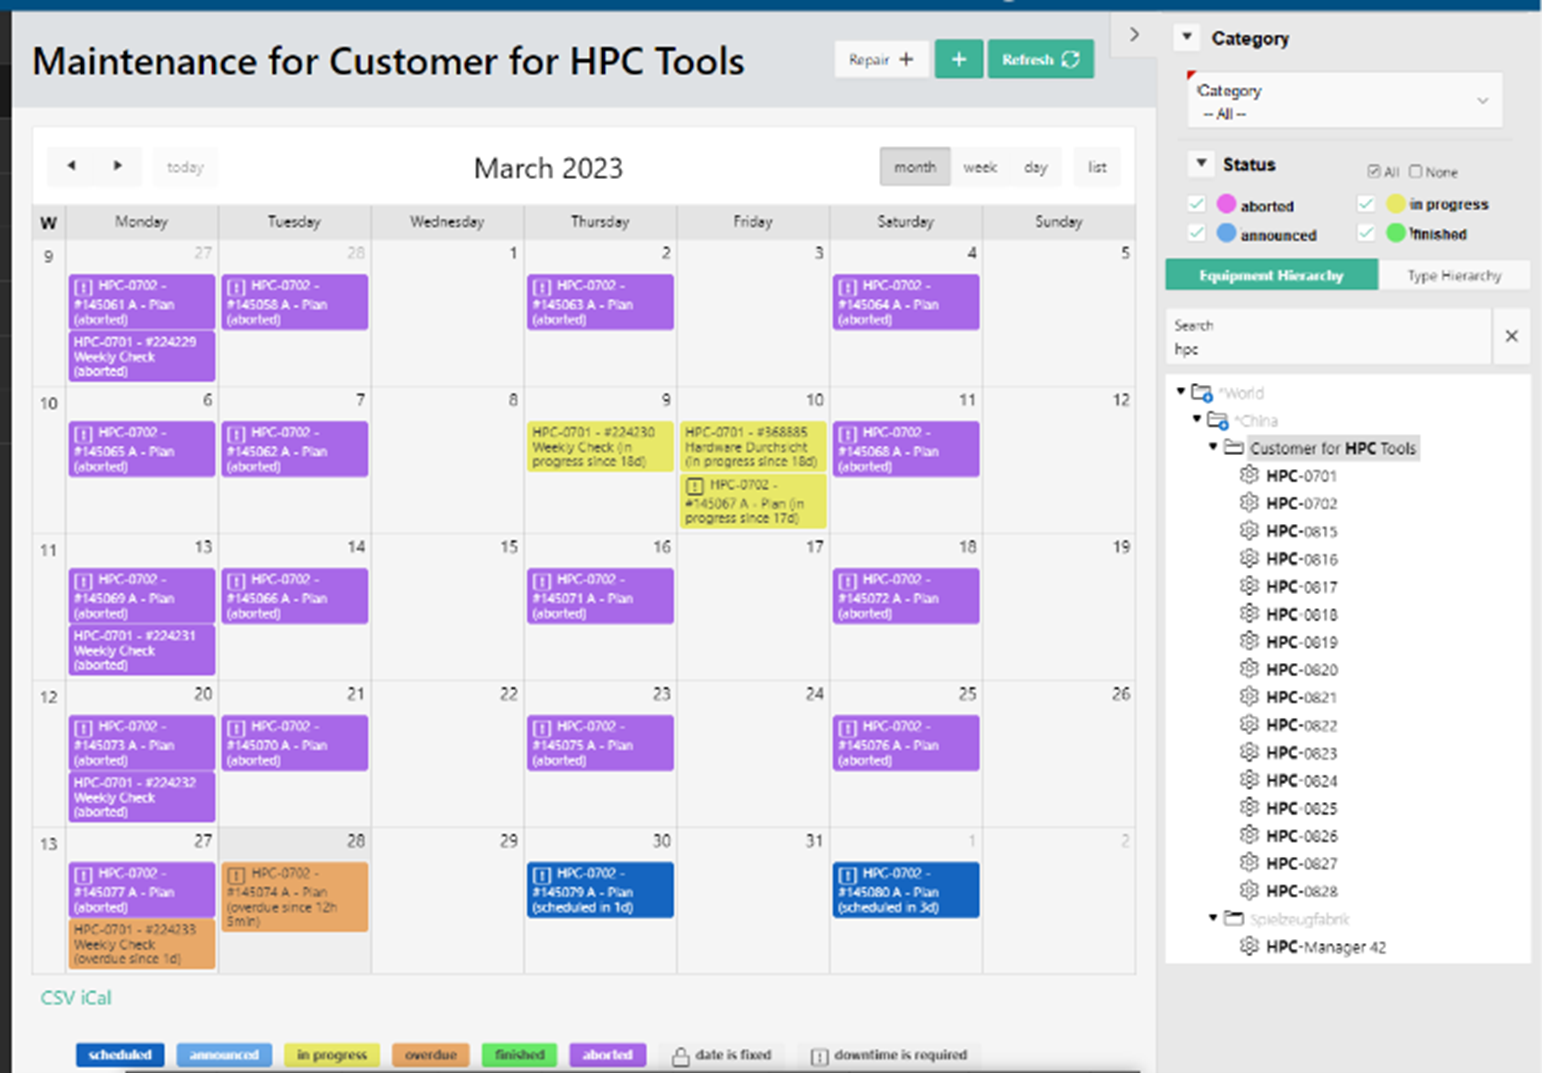
Task: Toggle the in progress status checkbox
Action: pos(1366,204)
